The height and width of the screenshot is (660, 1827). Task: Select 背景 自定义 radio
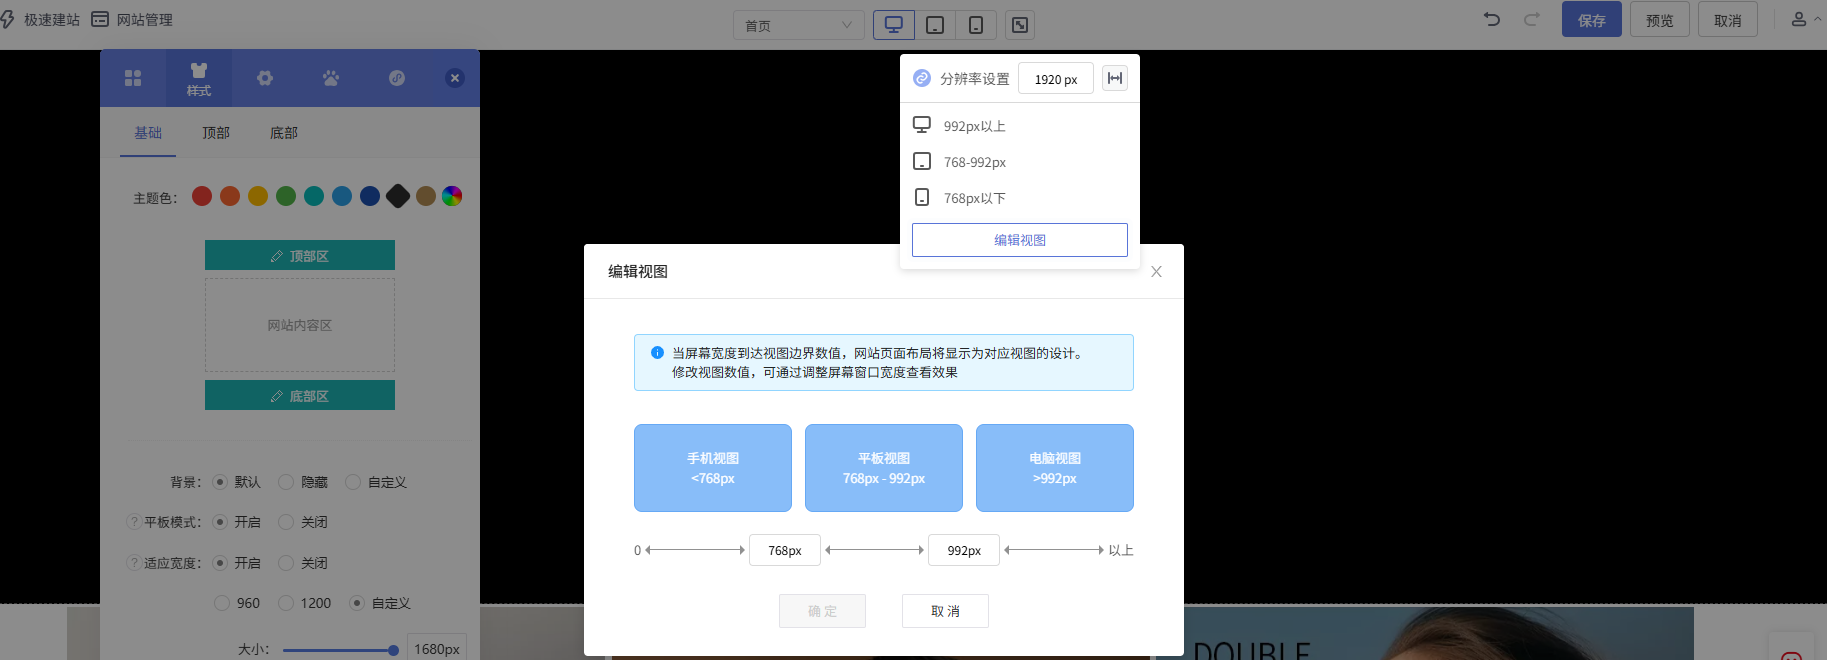353,482
